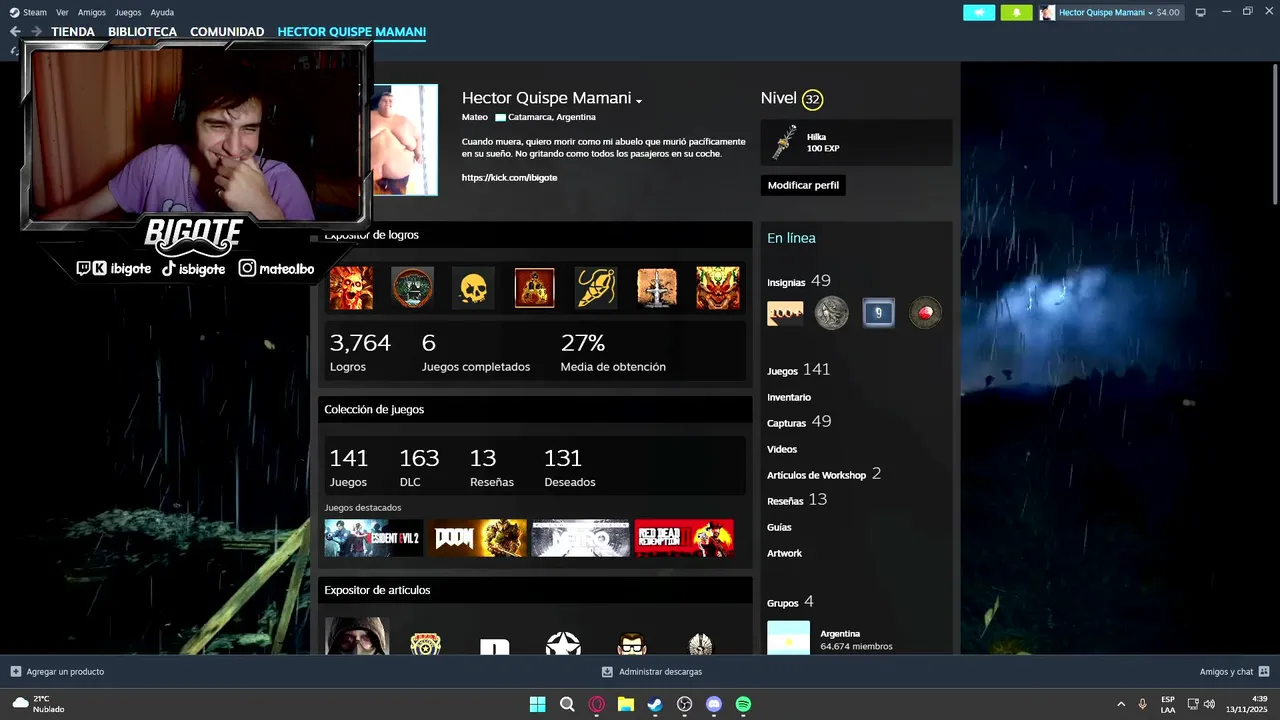
Task: Open the Resident Evil 2 featured game
Action: tap(373, 538)
